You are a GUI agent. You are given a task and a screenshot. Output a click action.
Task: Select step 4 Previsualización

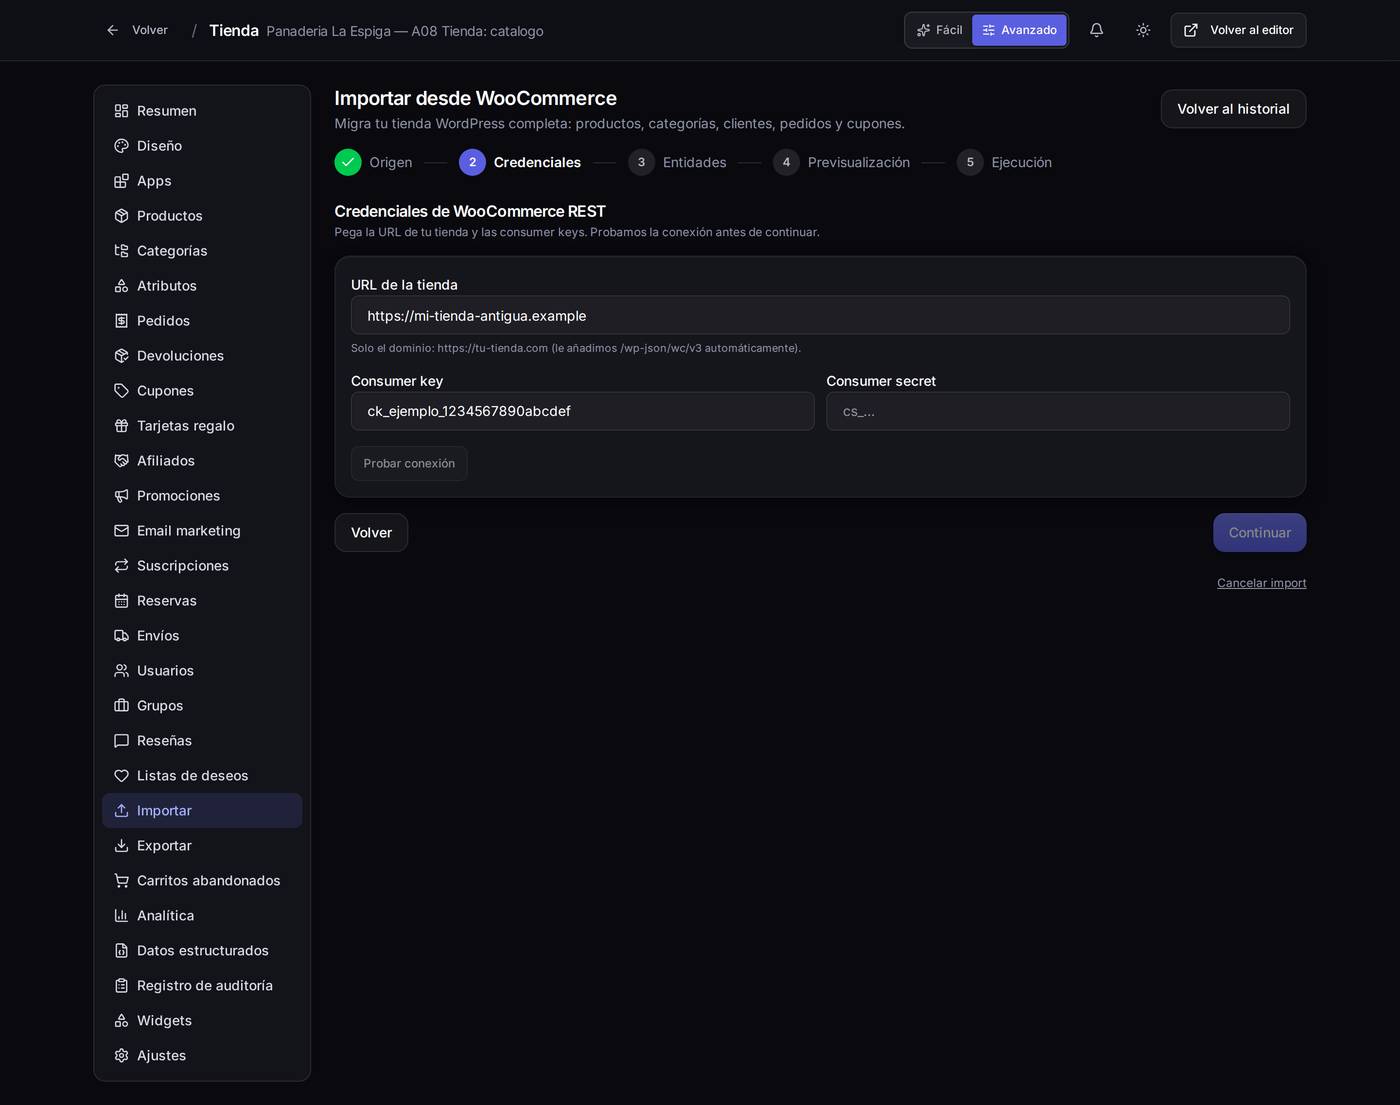pyautogui.click(x=841, y=162)
